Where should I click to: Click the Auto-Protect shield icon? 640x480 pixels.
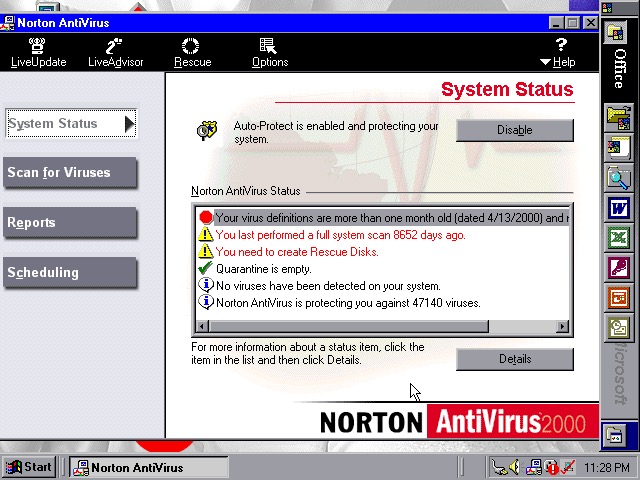[207, 131]
